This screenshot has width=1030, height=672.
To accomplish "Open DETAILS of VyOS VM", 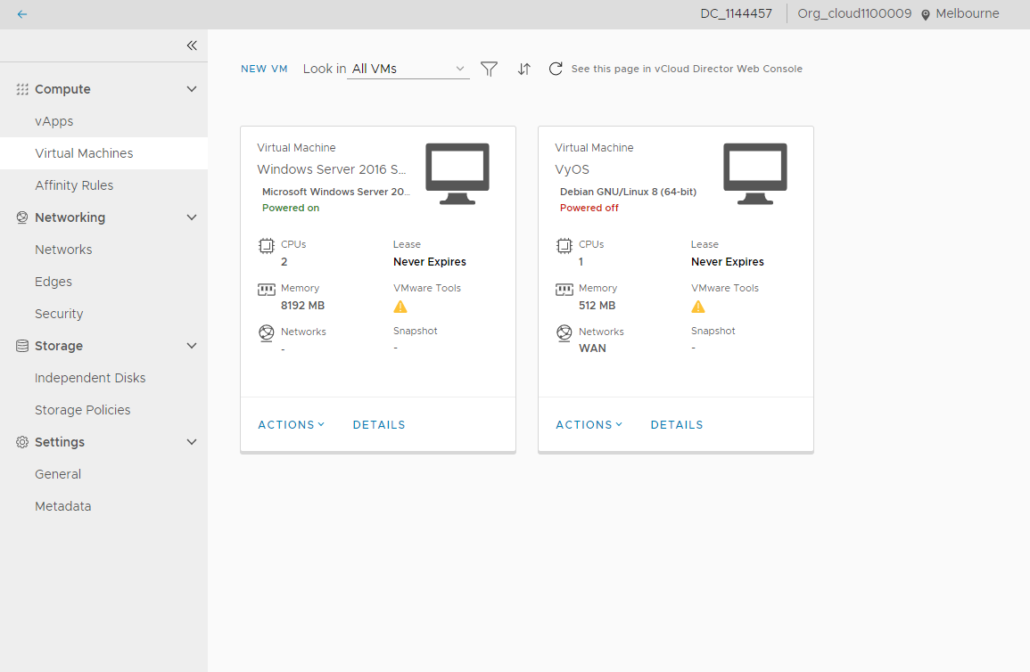I will (x=677, y=425).
